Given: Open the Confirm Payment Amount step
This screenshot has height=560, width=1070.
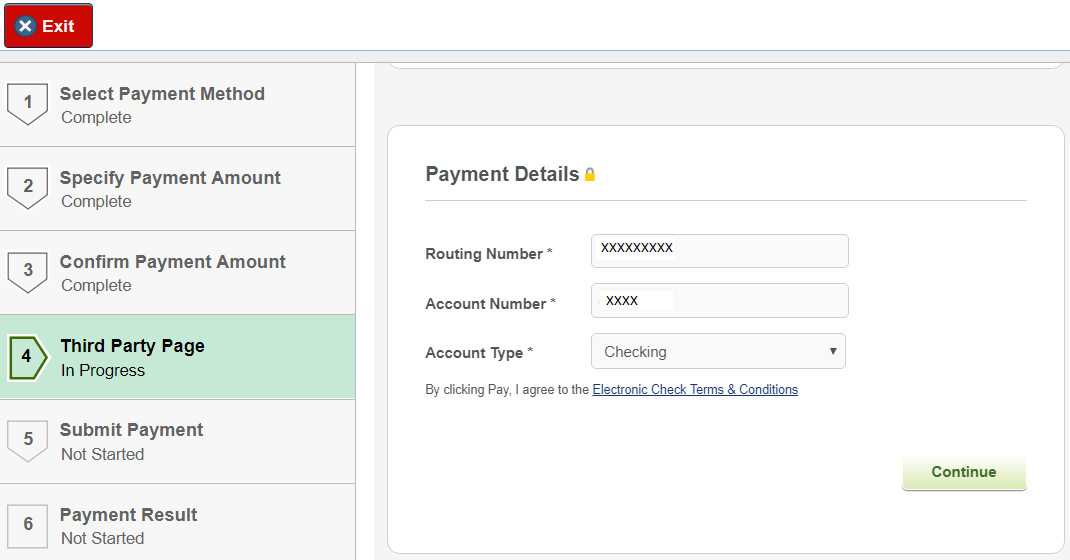Looking at the screenshot, I should (x=172, y=262).
